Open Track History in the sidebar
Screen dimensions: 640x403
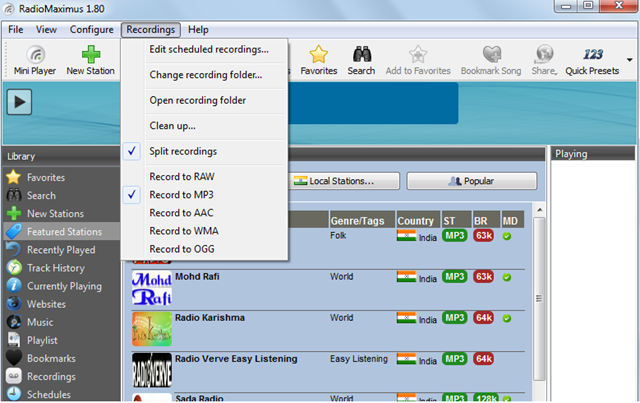click(62, 268)
